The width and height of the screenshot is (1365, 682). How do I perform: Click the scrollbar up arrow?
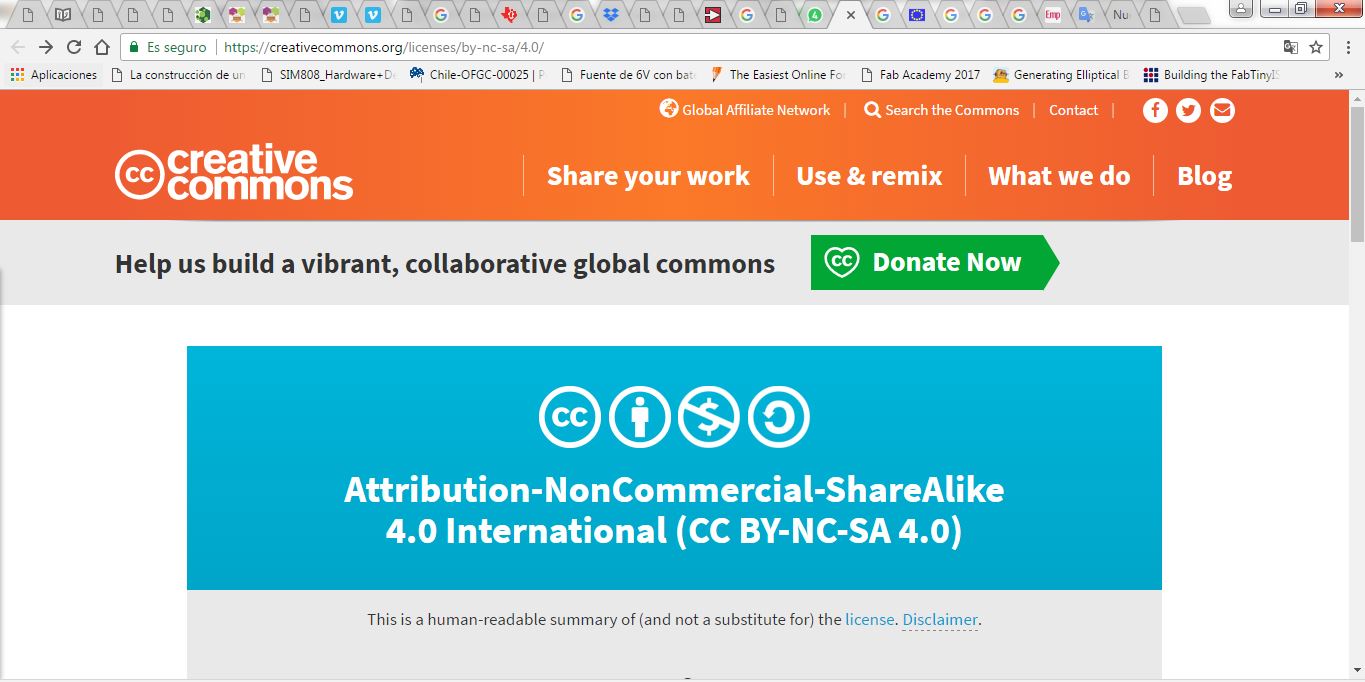[x=1357, y=97]
